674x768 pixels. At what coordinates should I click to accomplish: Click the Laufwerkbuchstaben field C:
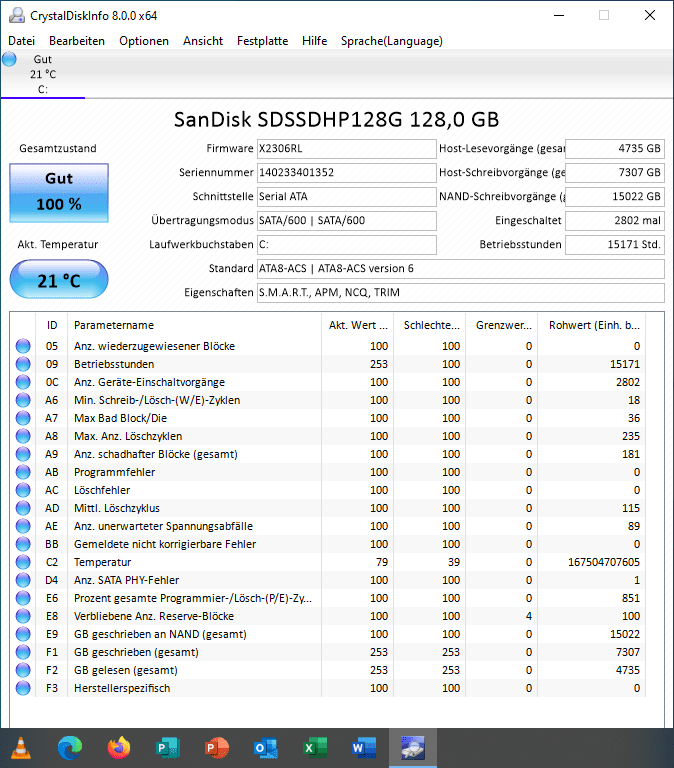click(347, 244)
